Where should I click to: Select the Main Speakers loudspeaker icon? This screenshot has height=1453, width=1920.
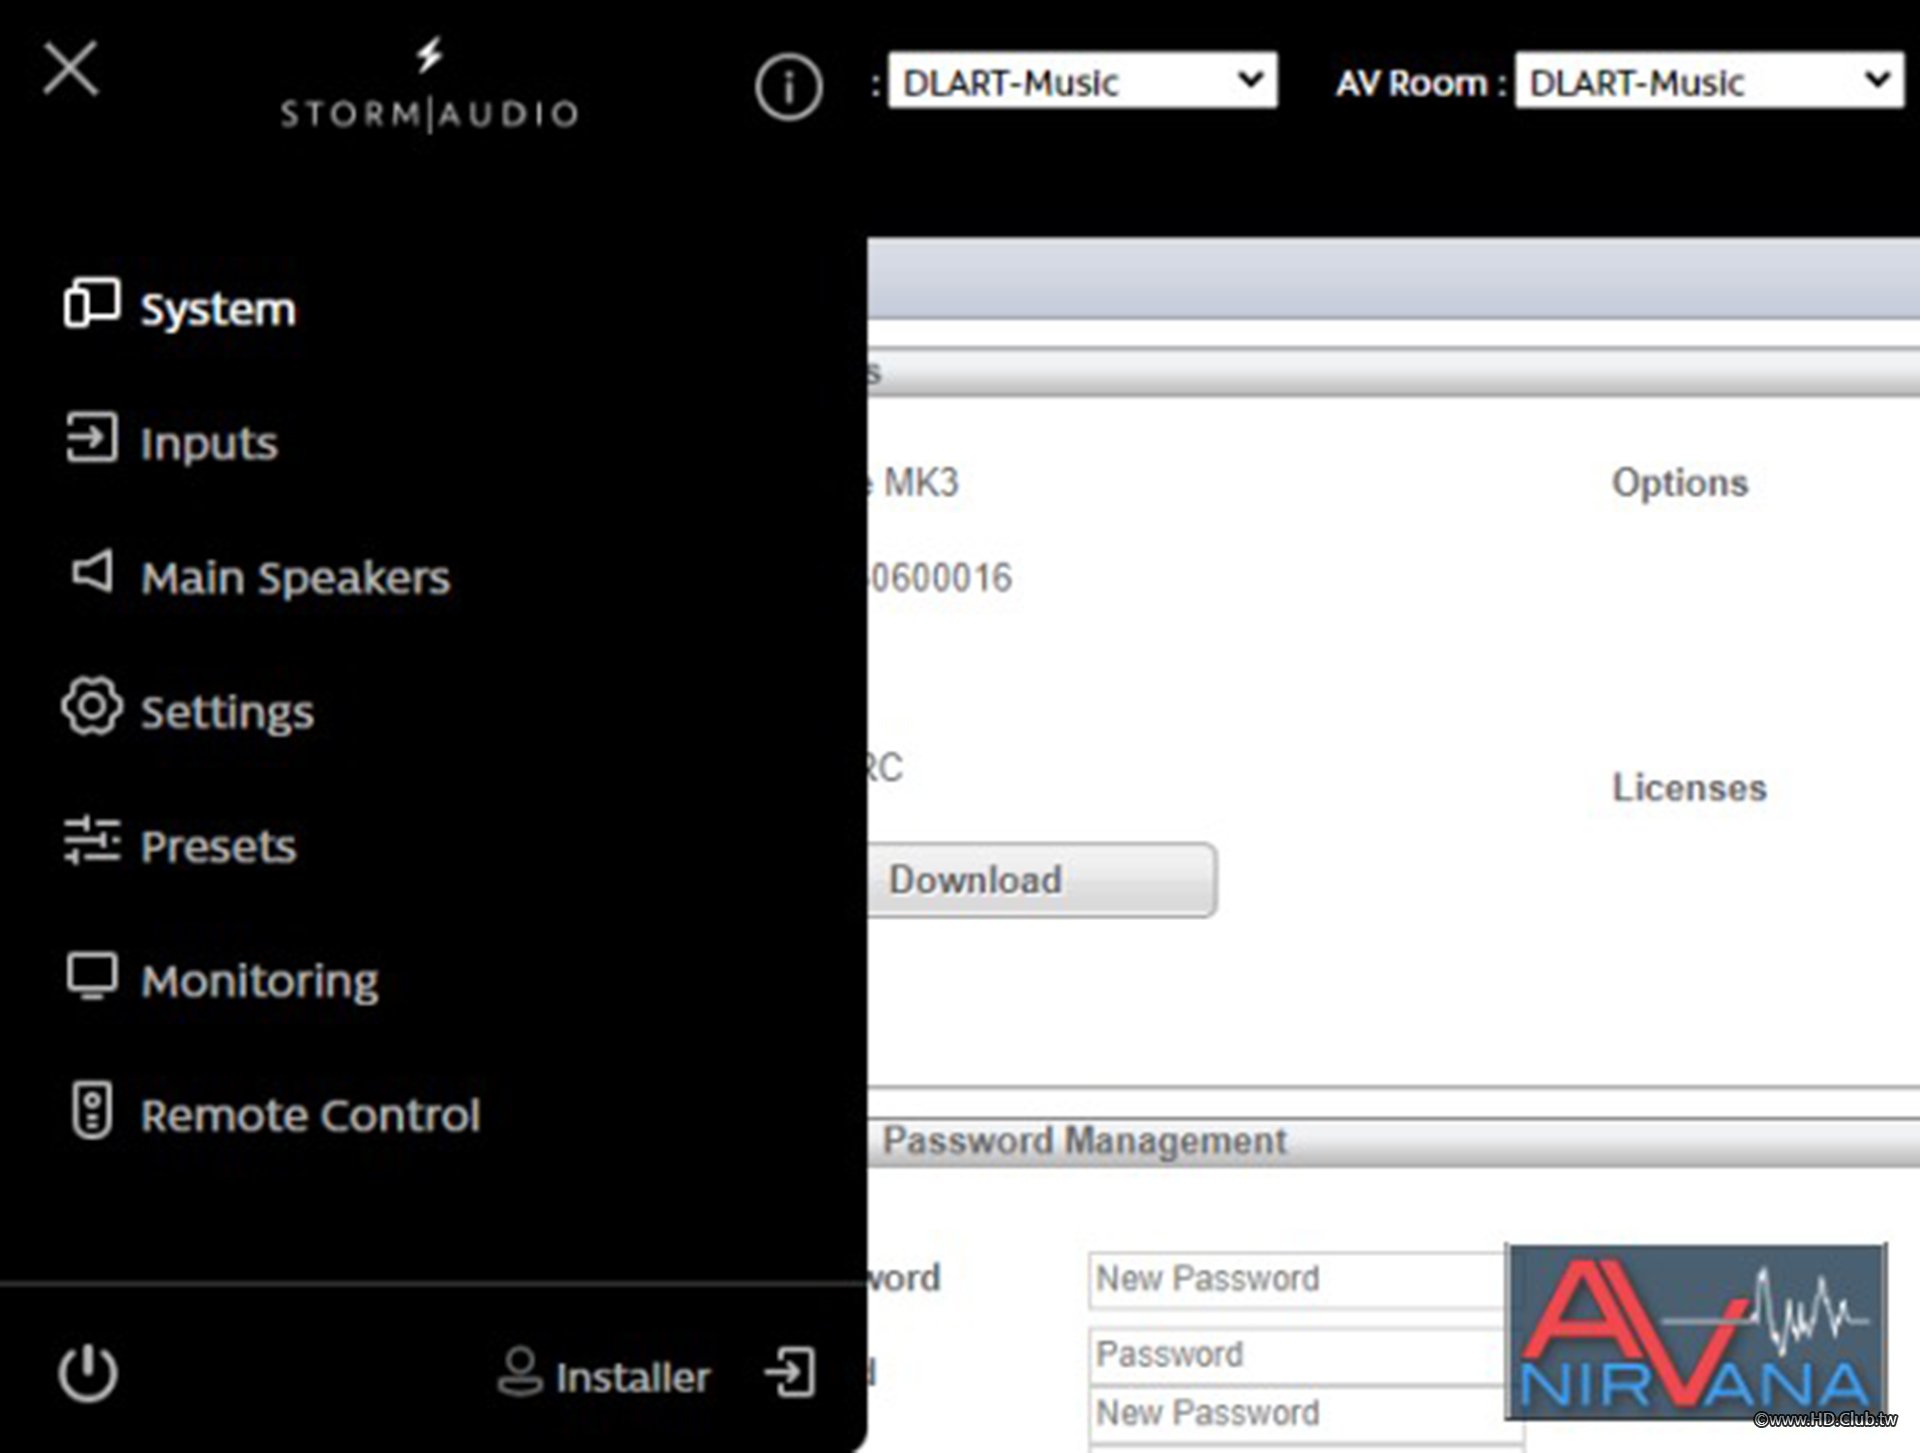click(92, 572)
